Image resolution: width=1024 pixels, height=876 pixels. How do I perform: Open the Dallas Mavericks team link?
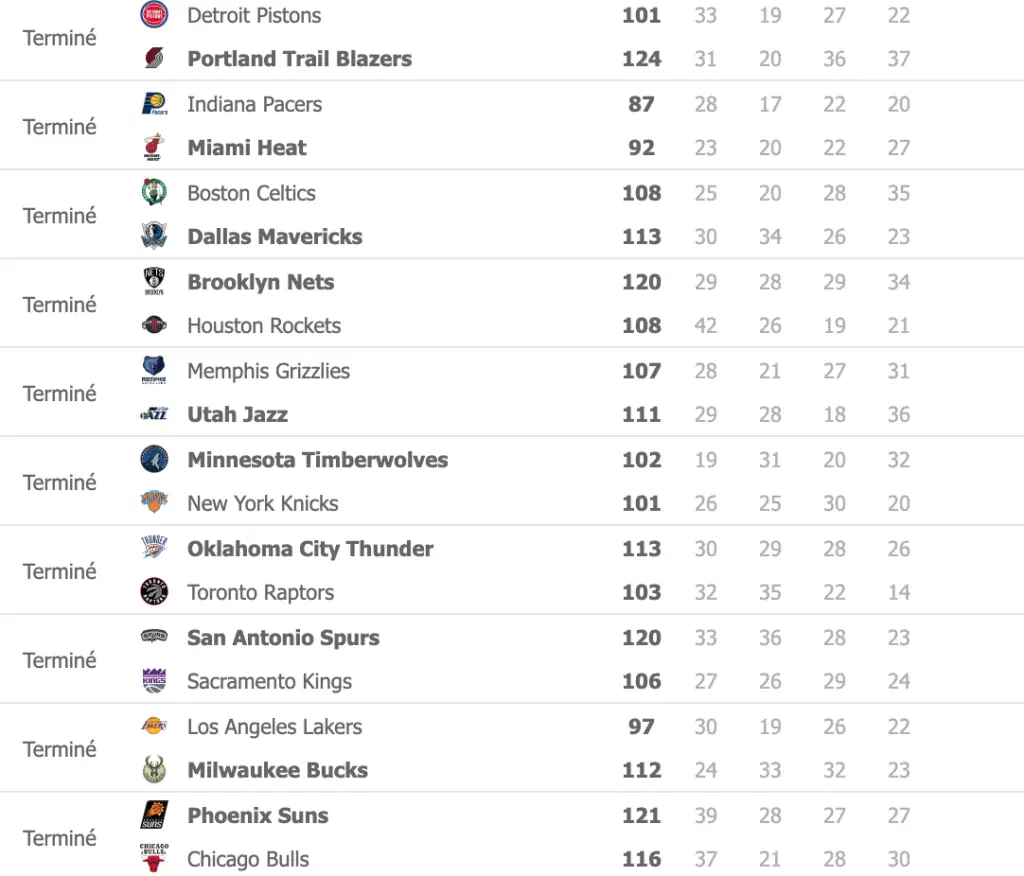(275, 237)
